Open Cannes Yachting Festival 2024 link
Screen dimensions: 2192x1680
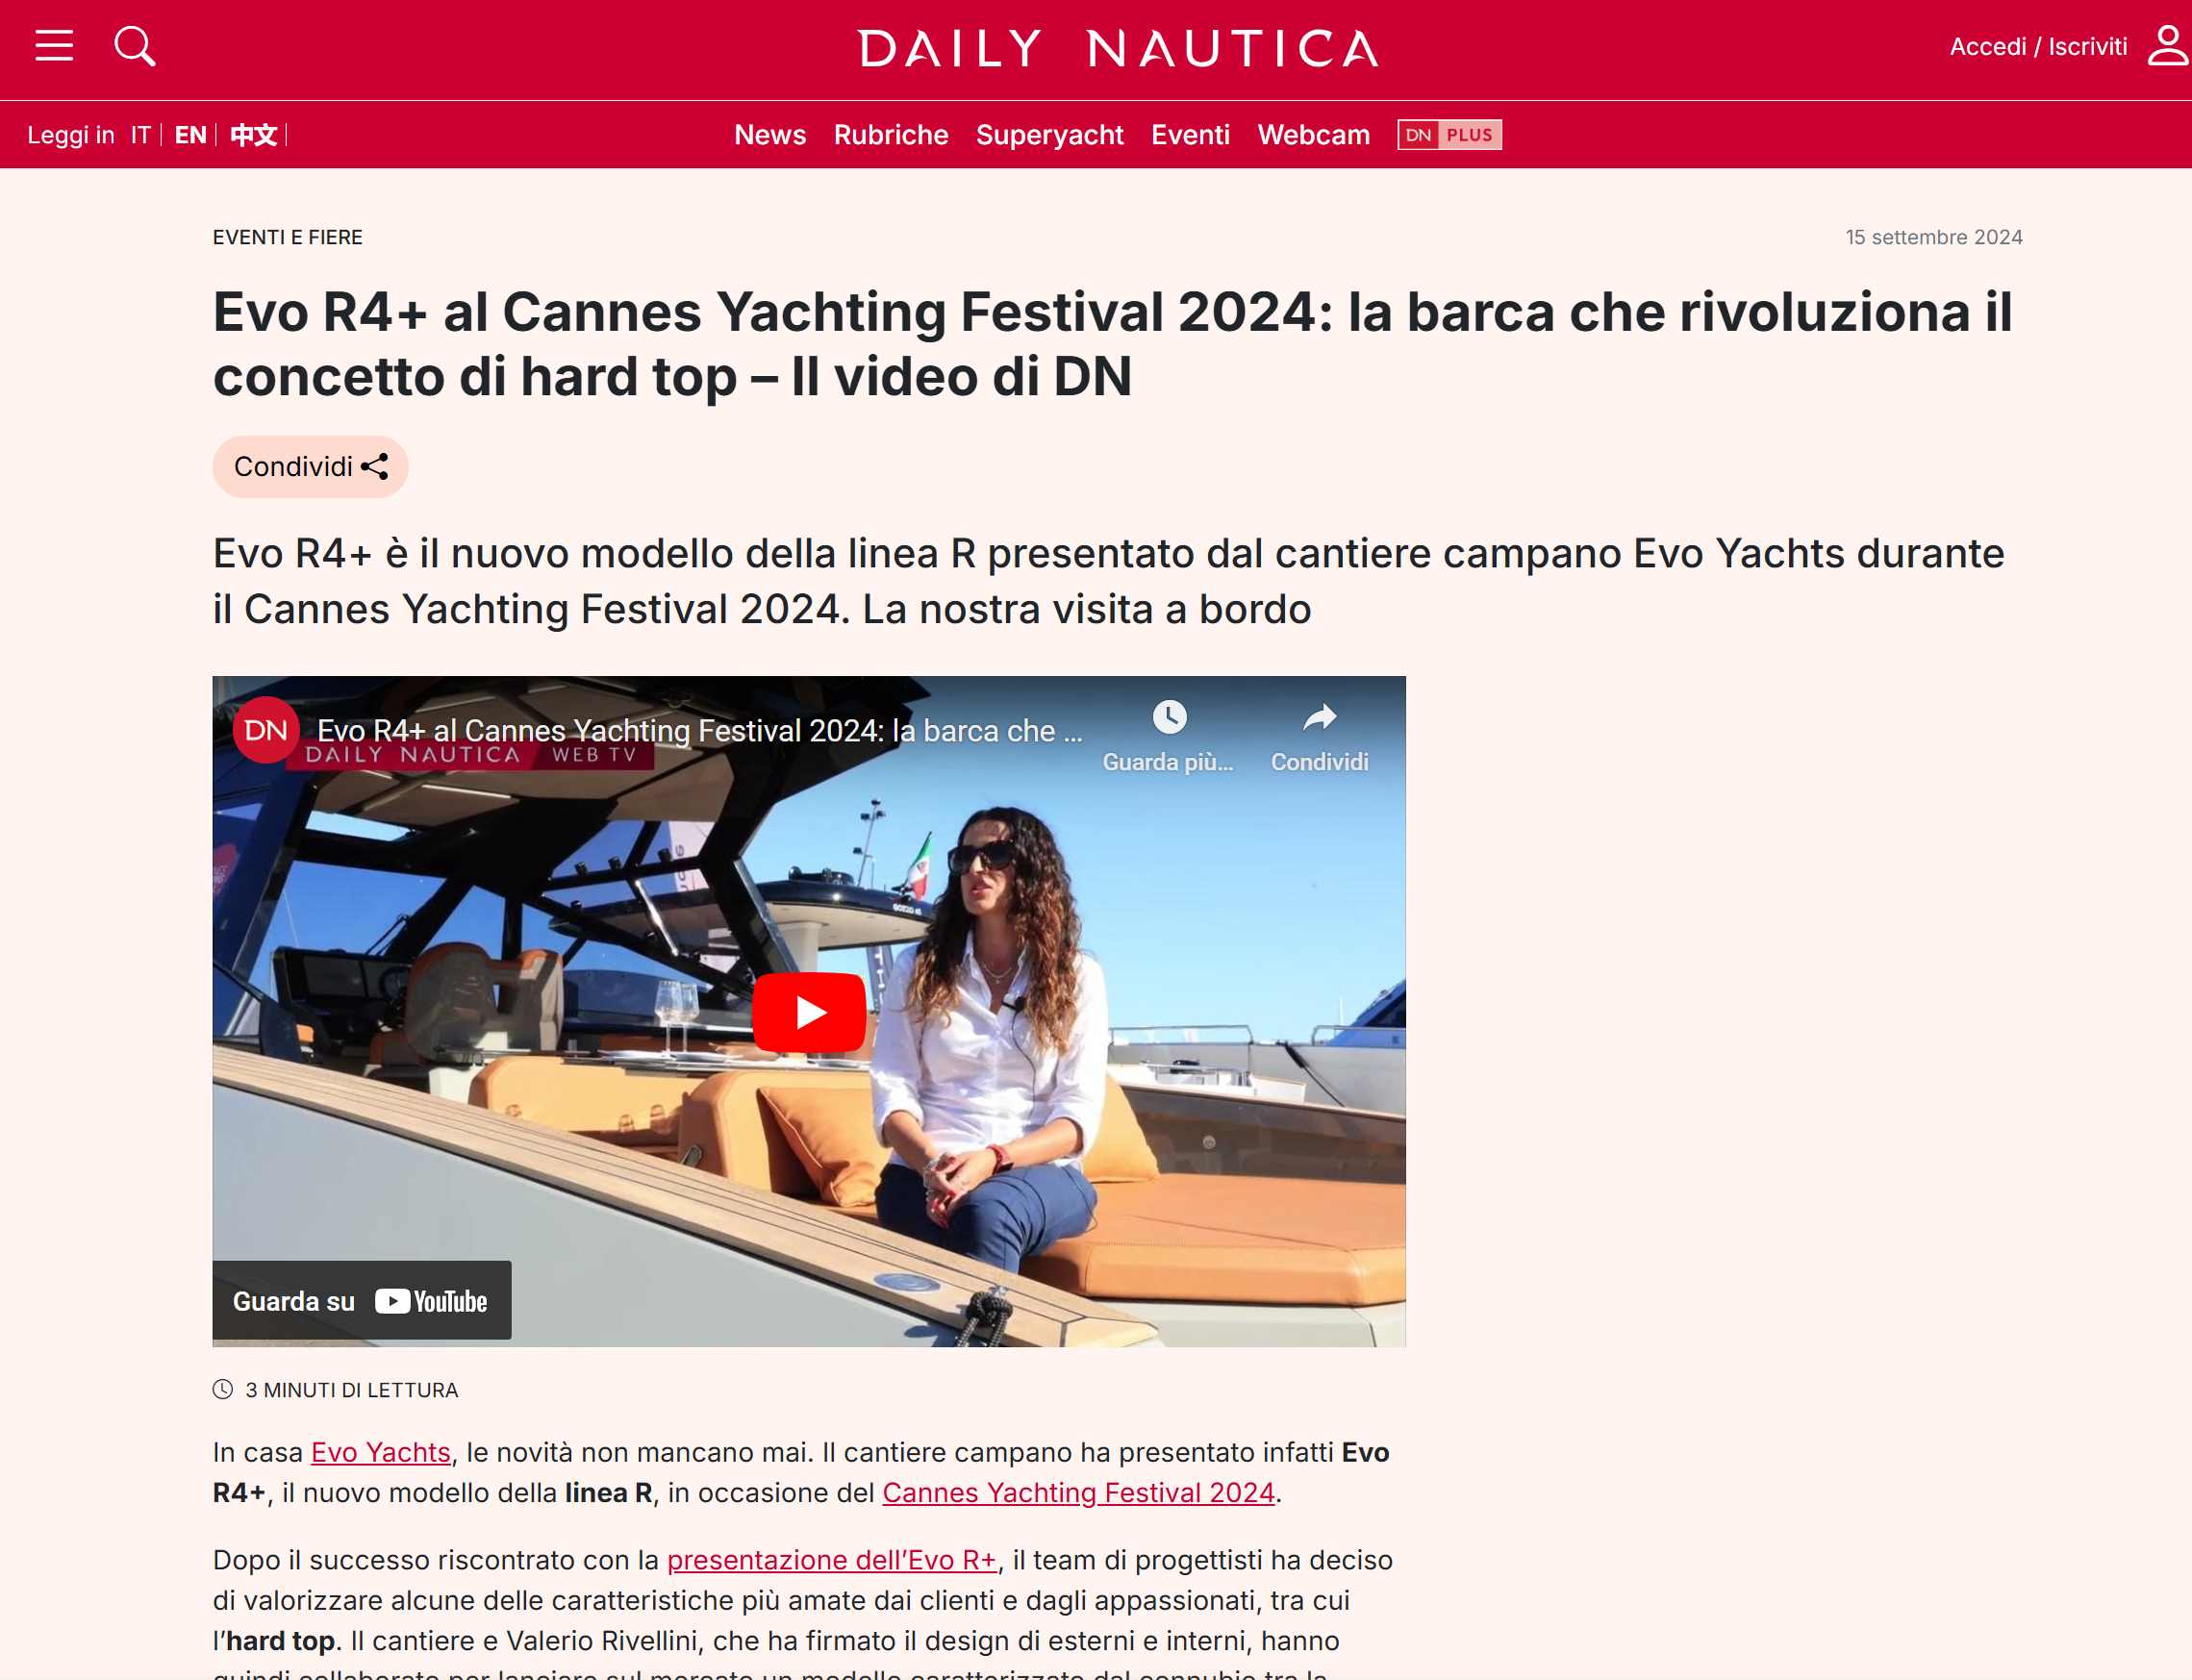click(x=1078, y=1492)
